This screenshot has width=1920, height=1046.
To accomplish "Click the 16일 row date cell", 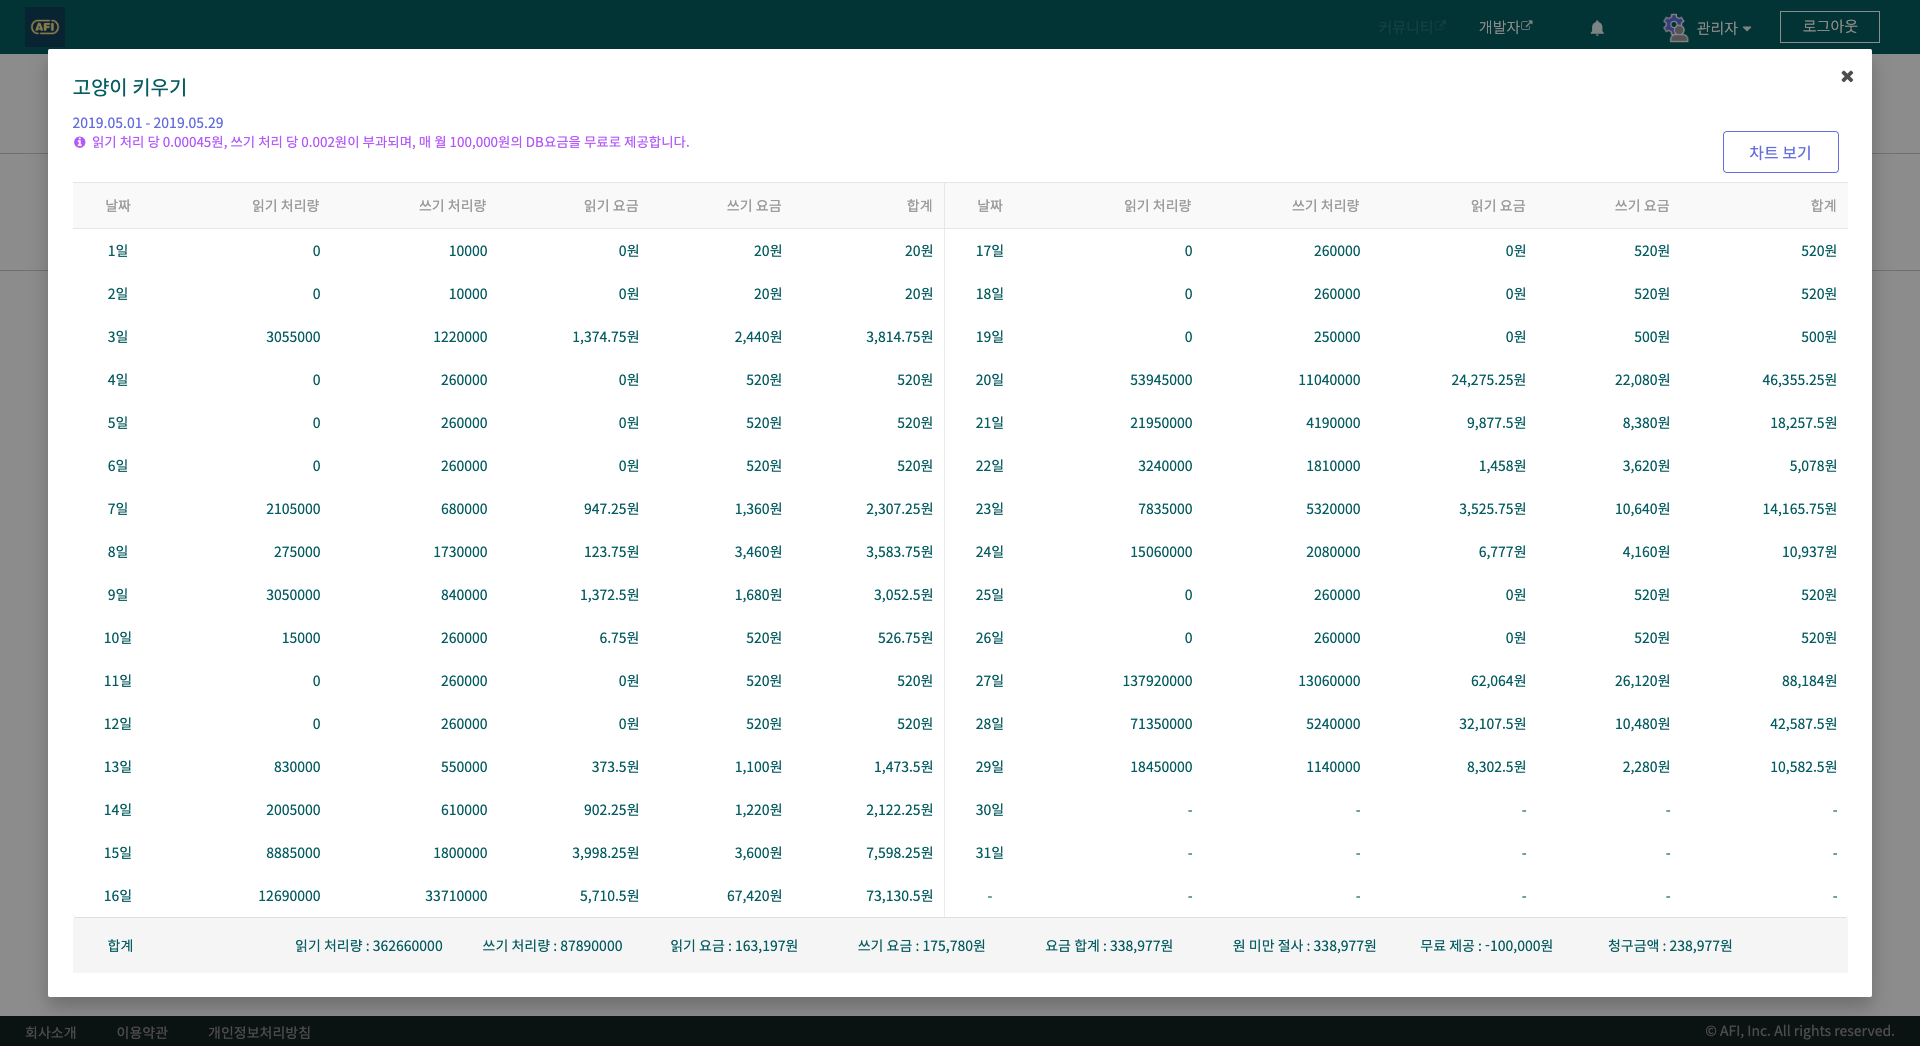I will click(118, 896).
